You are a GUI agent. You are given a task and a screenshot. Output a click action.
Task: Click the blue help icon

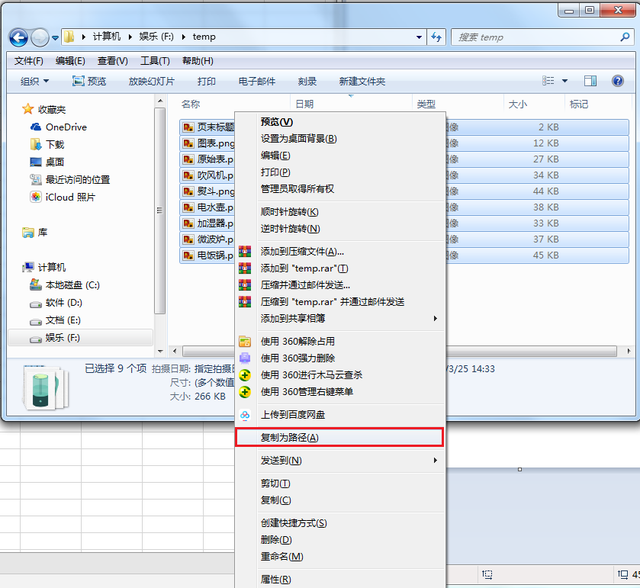click(x=618, y=81)
